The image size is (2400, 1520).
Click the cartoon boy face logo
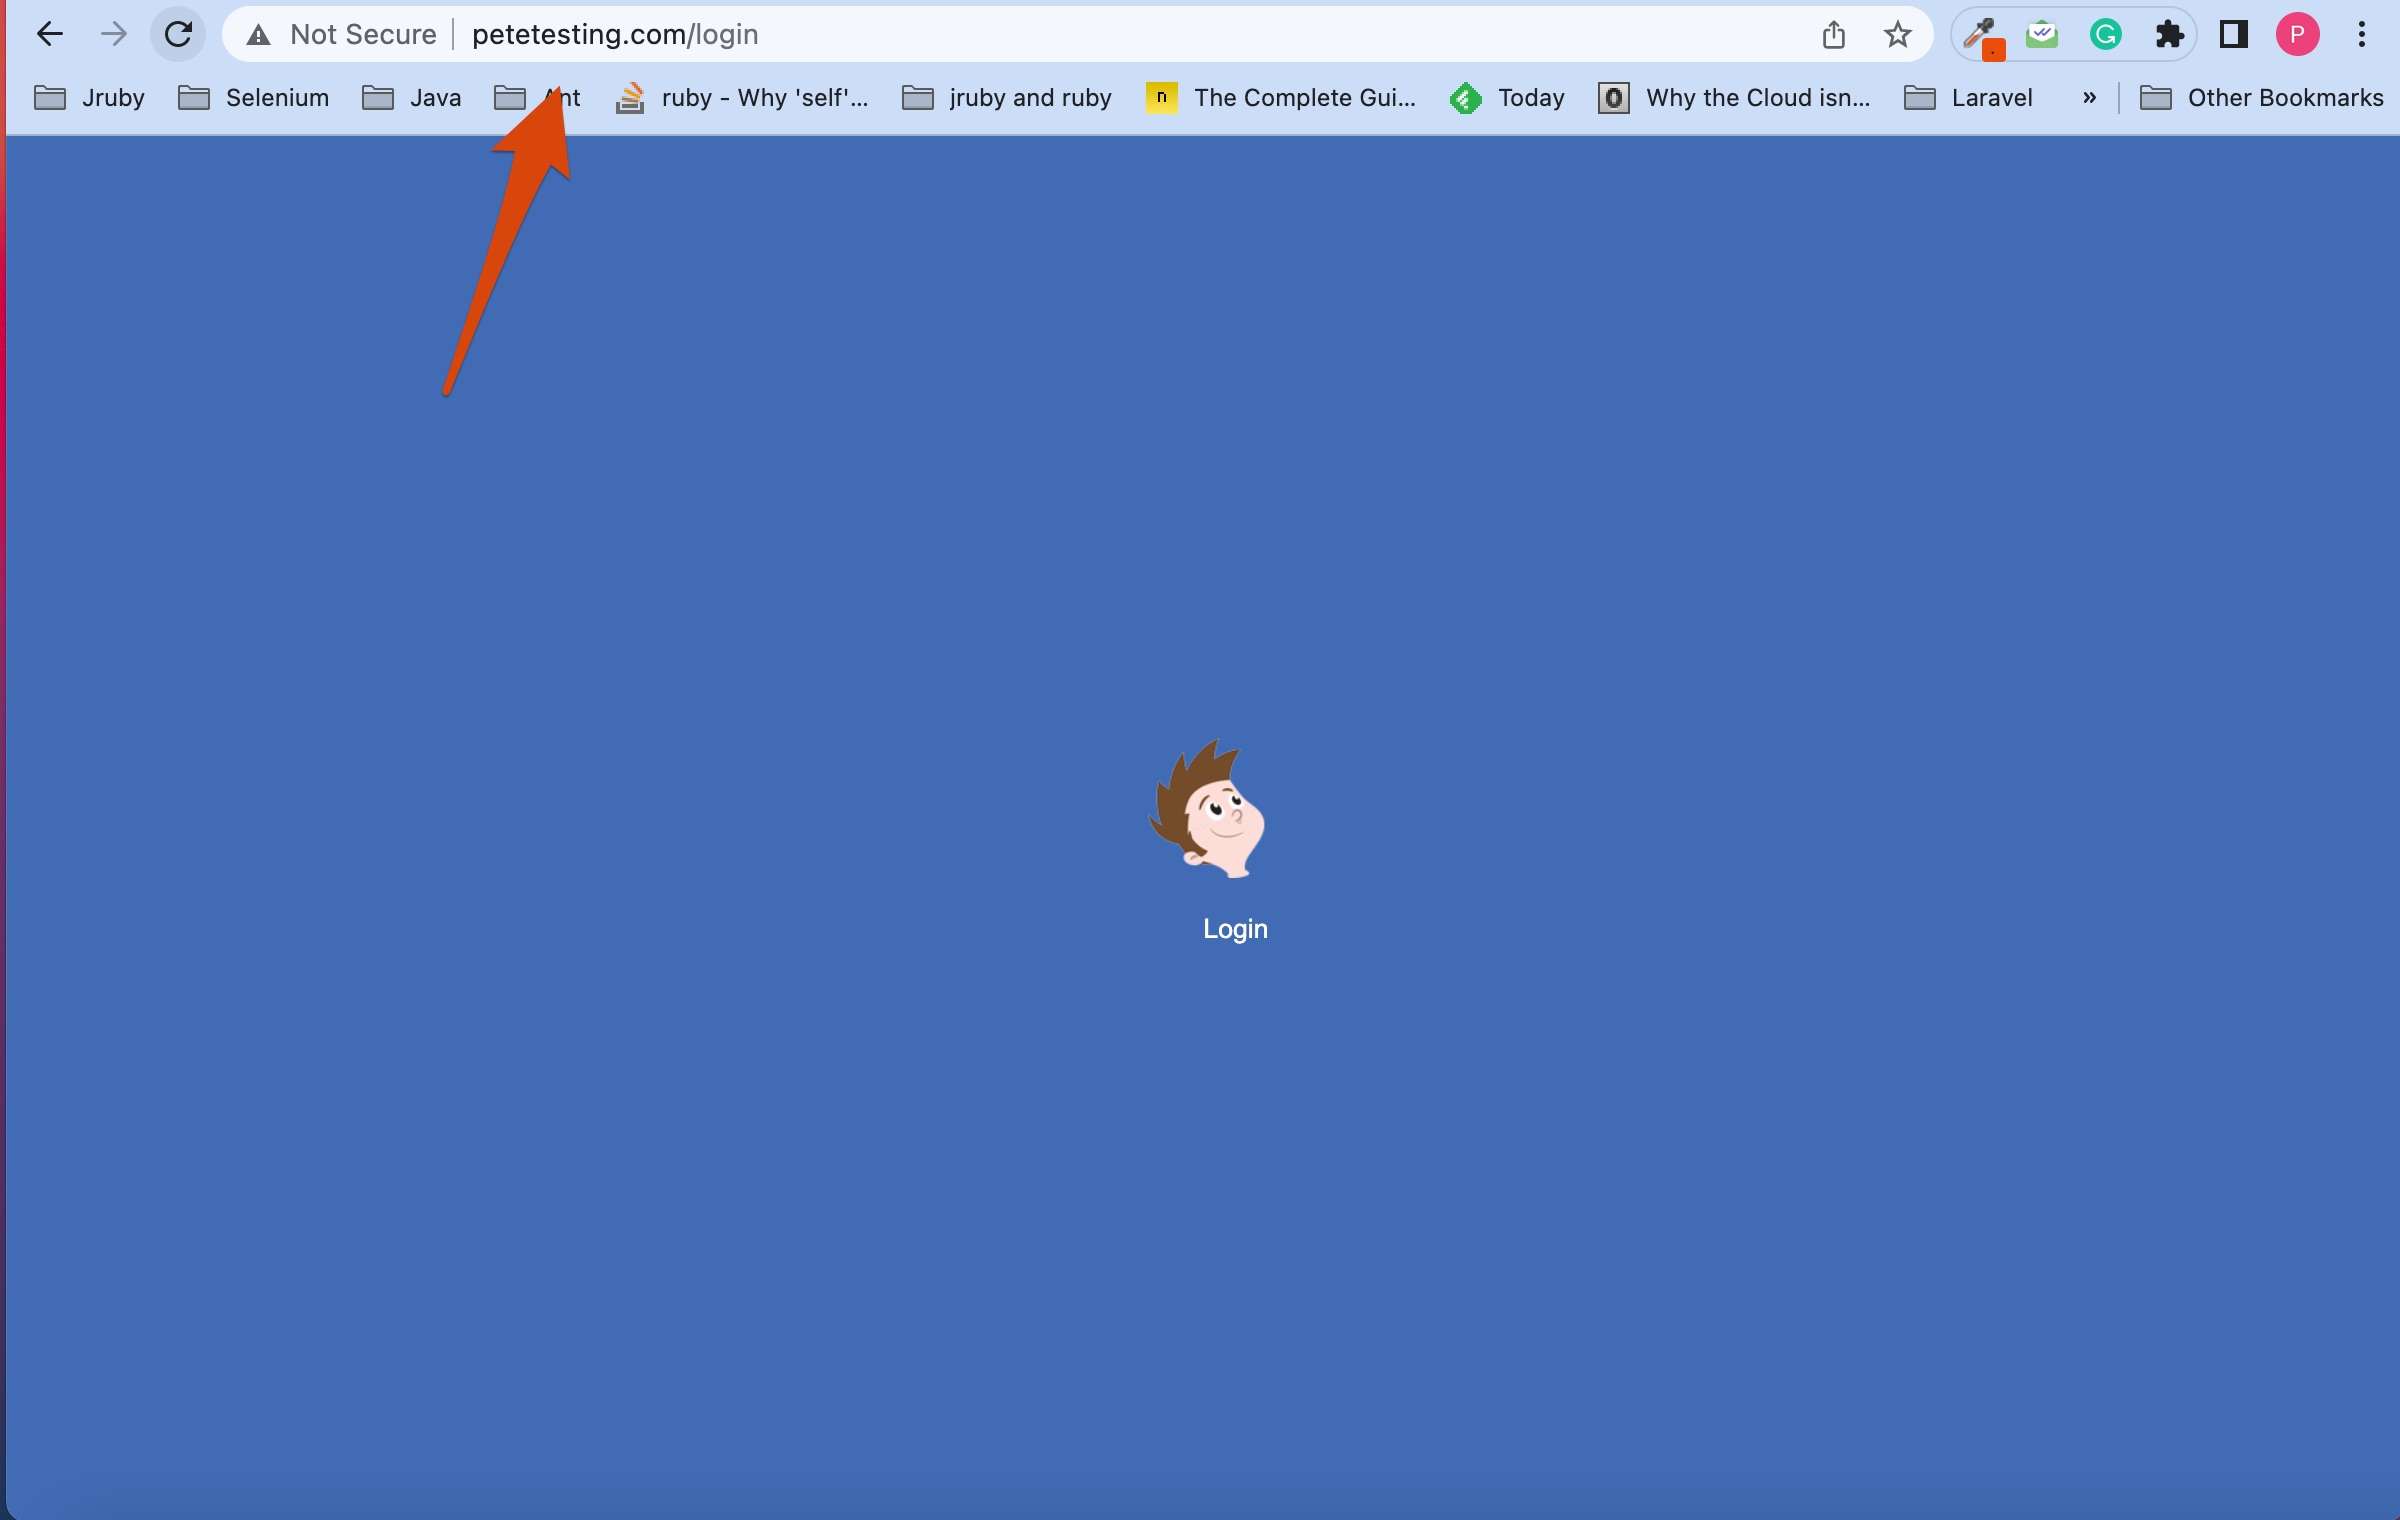pyautogui.click(x=1208, y=809)
